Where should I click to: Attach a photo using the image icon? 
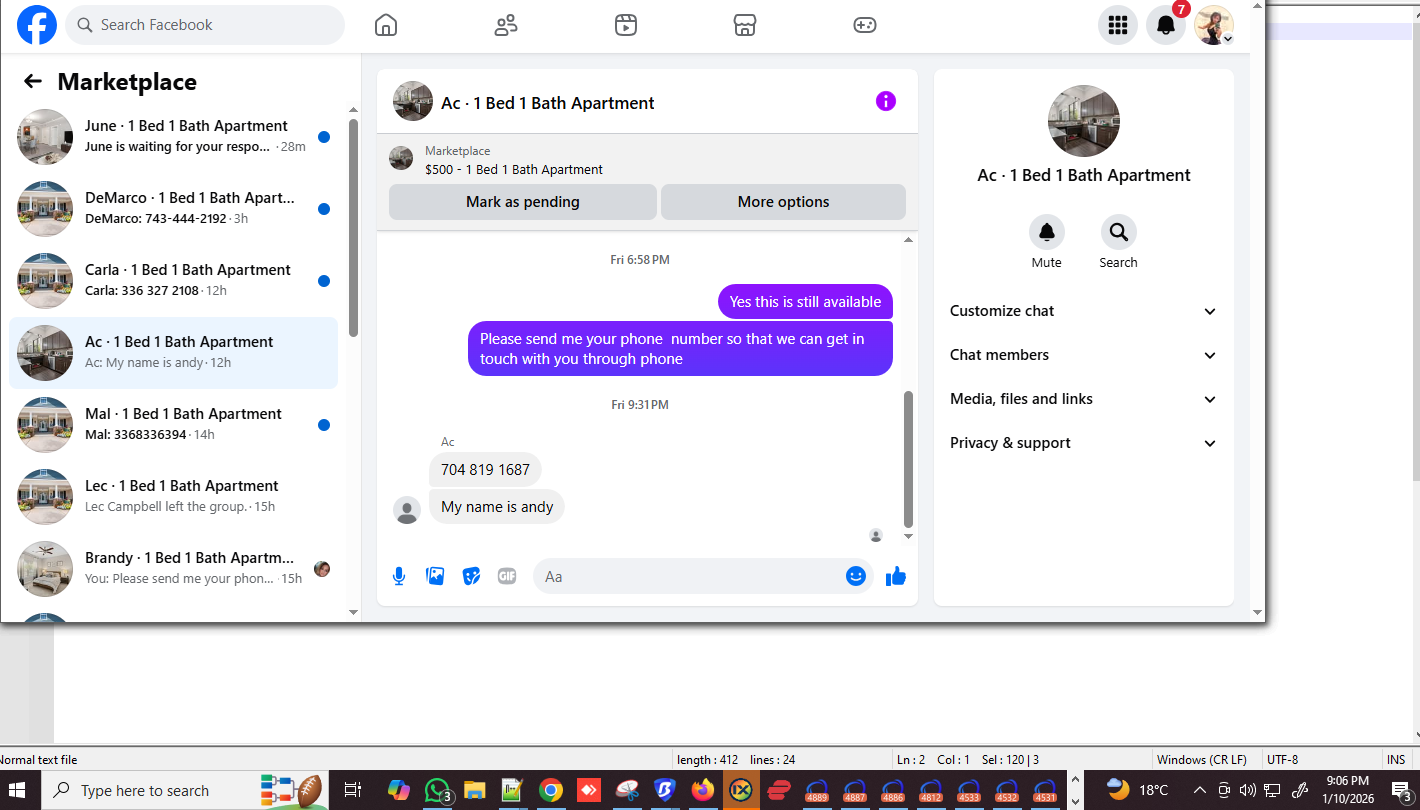435,576
